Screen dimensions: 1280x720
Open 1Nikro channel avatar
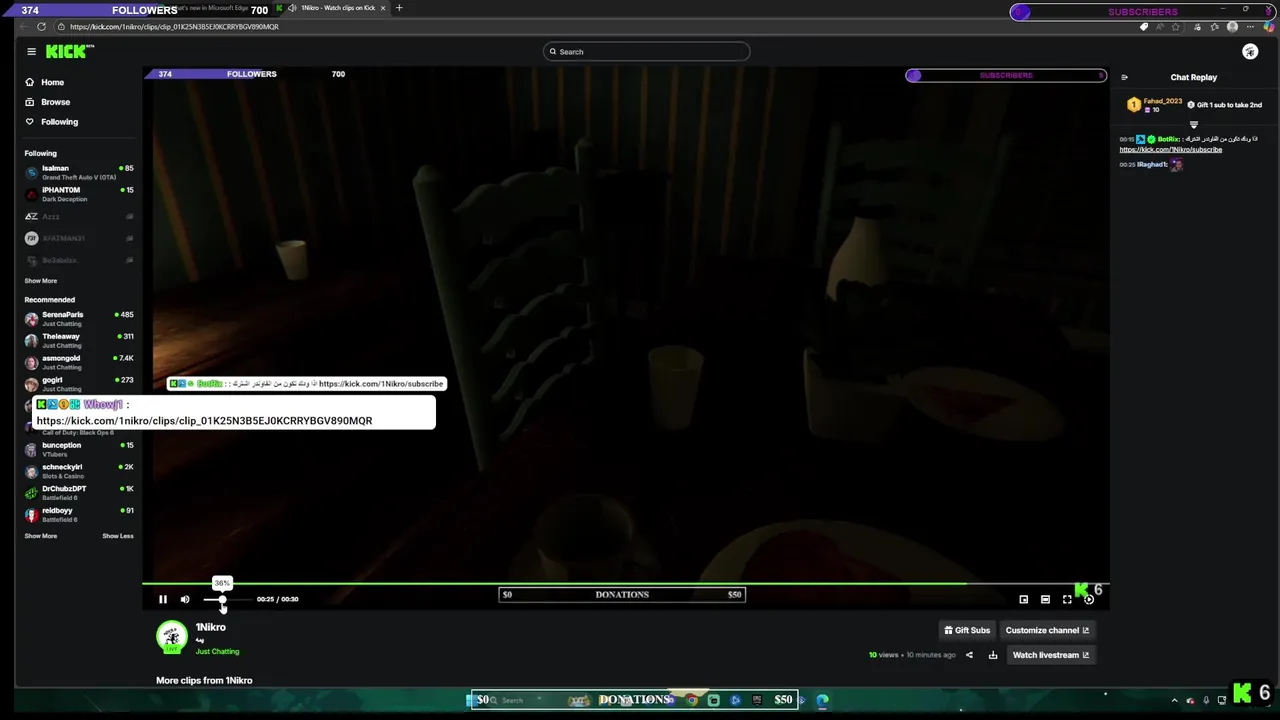coord(172,637)
